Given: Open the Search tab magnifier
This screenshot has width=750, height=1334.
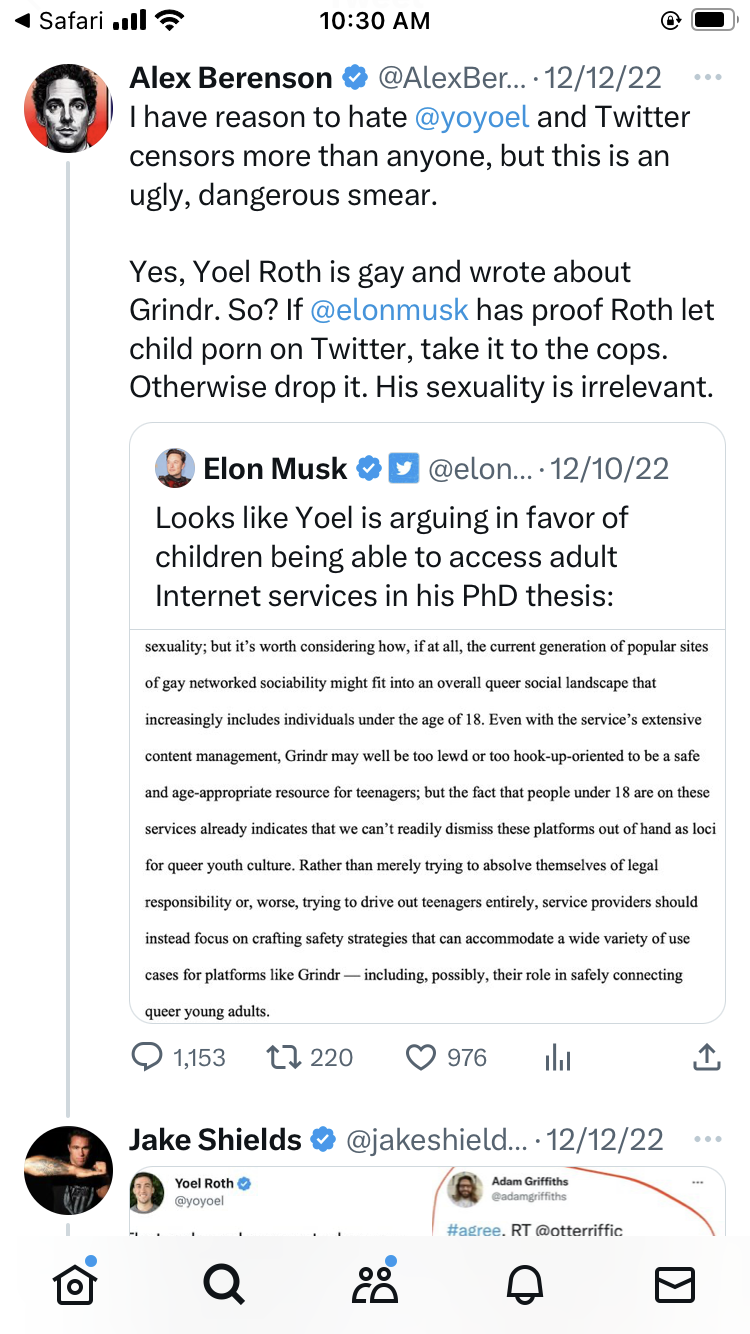Looking at the screenshot, I should [223, 1285].
